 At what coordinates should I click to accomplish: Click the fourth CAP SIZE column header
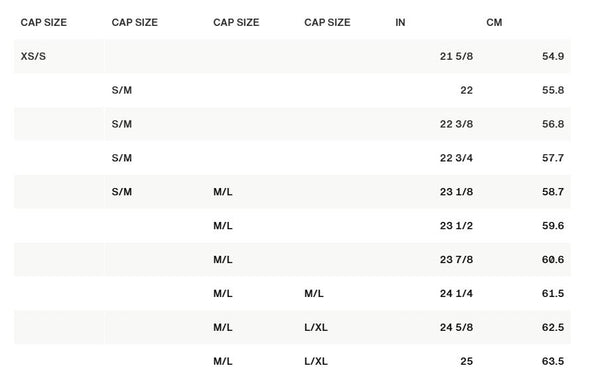pos(327,23)
